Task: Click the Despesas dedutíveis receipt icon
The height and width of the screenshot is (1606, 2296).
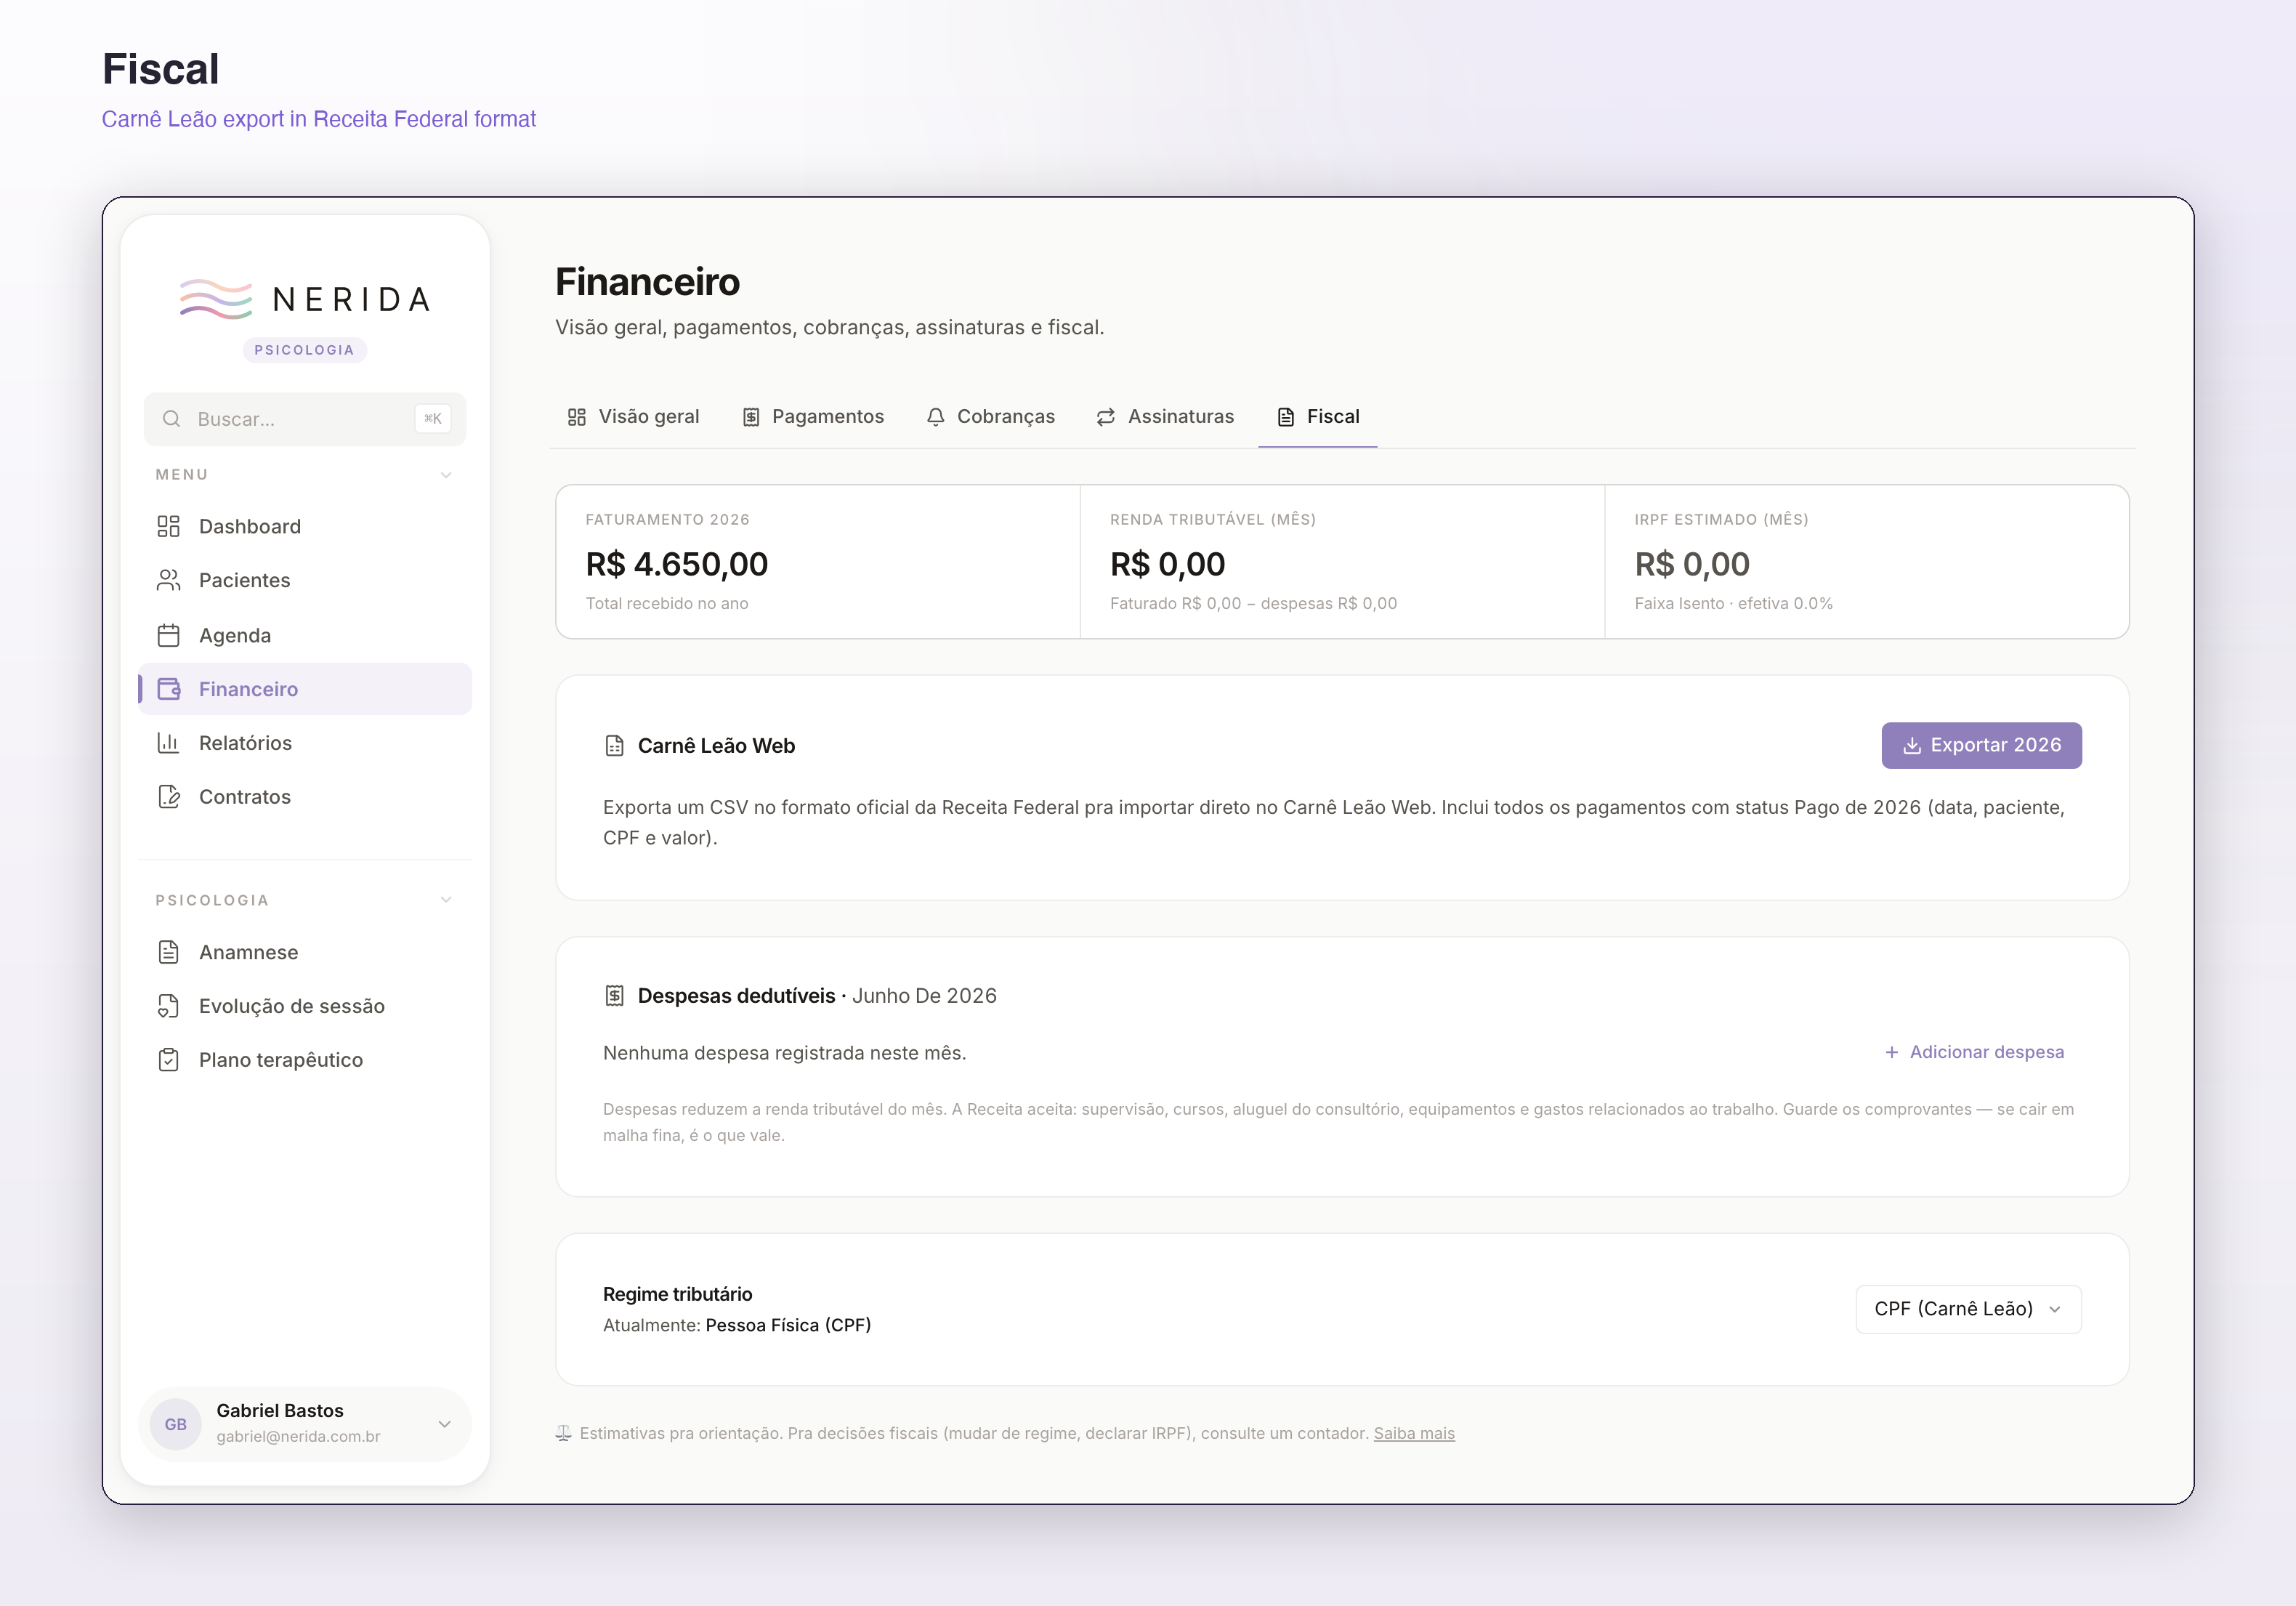Action: click(615, 996)
